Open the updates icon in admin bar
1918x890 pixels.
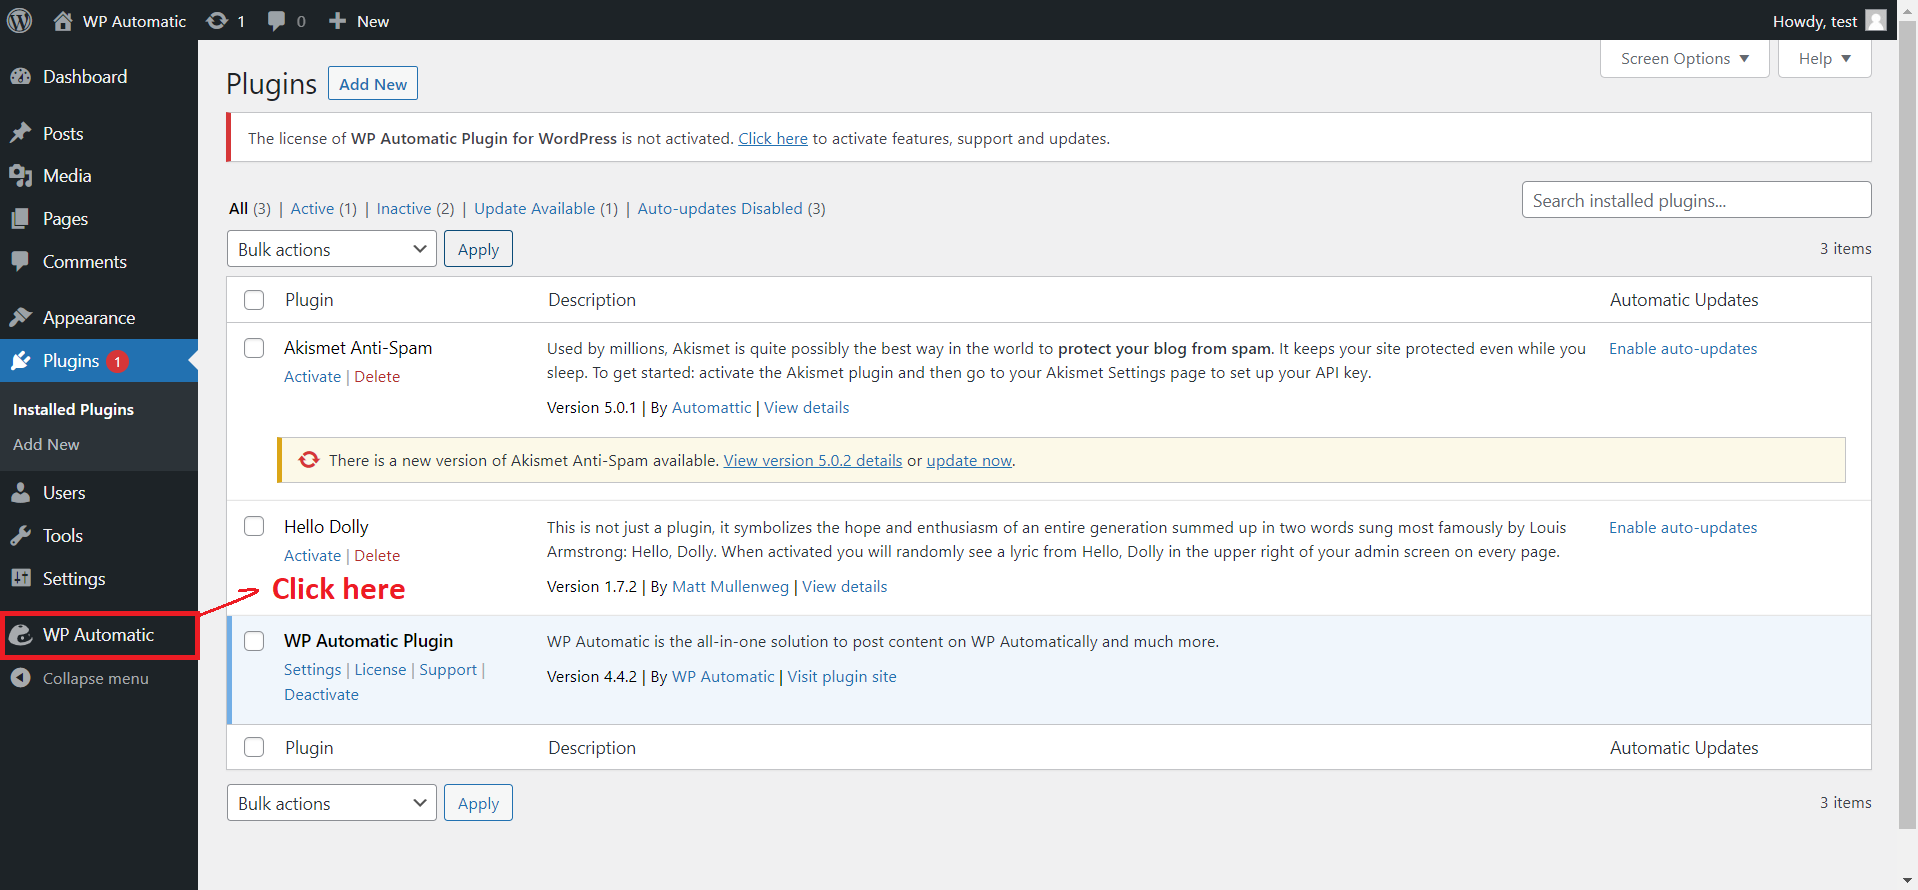click(217, 21)
